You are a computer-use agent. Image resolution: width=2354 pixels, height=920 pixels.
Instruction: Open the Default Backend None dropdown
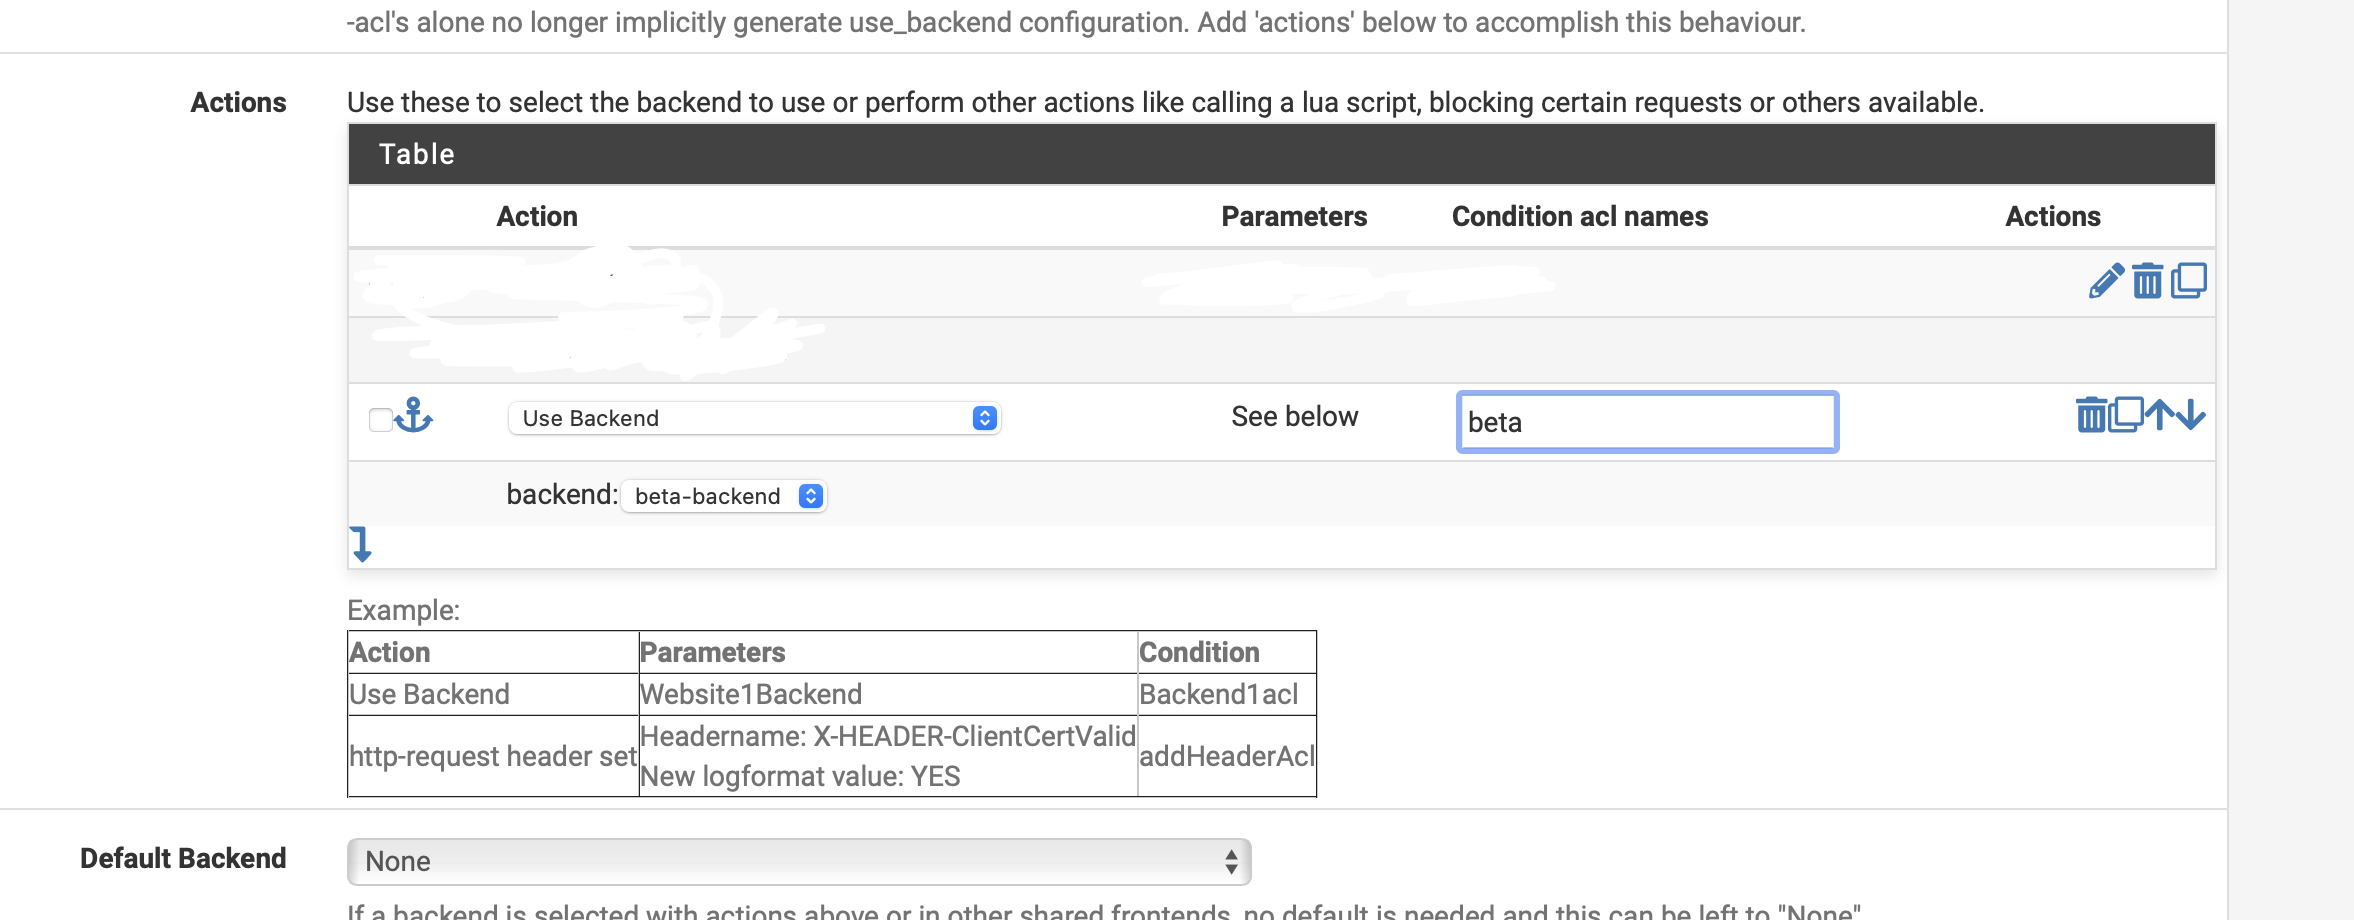coord(798,861)
